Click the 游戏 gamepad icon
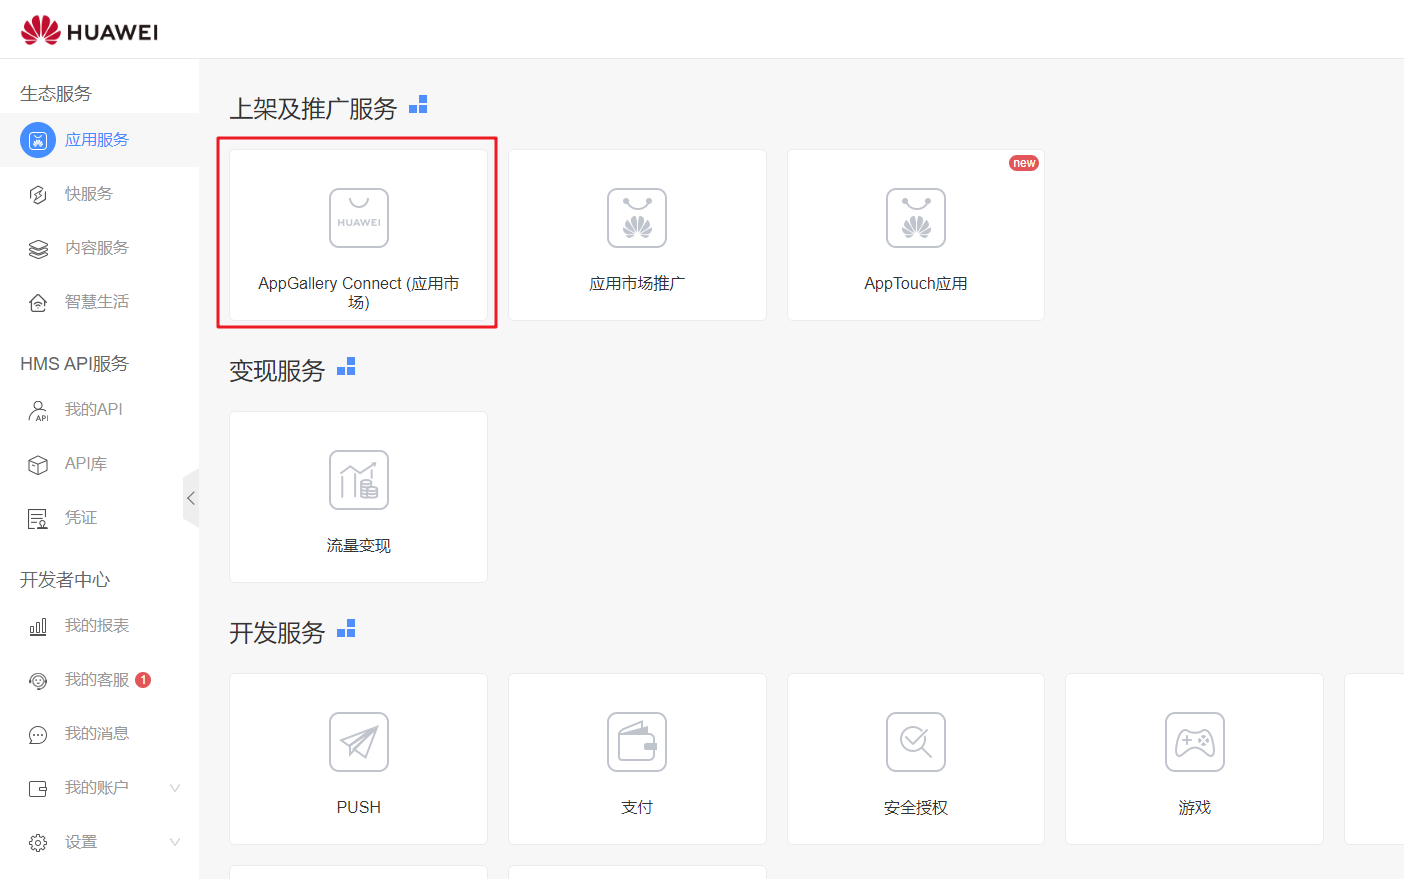The height and width of the screenshot is (879, 1404). click(1195, 742)
